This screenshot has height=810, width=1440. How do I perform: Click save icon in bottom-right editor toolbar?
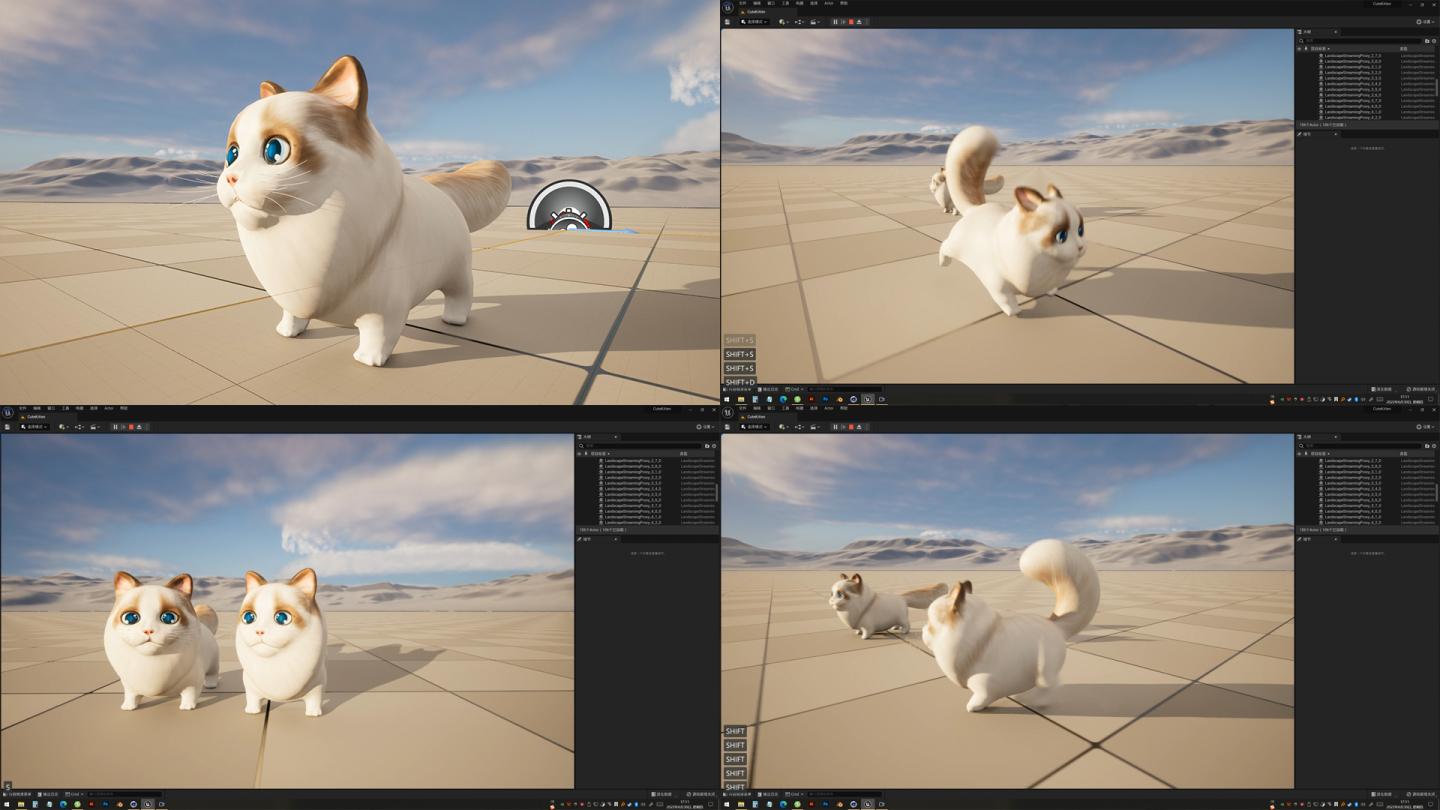click(x=727, y=427)
